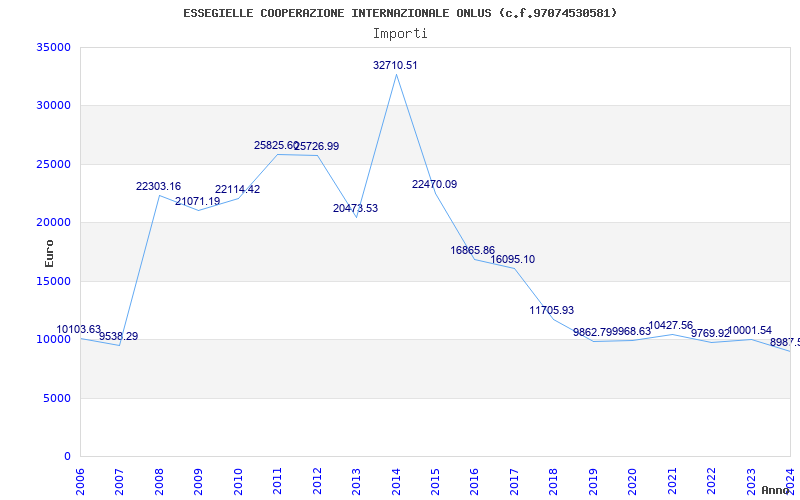Viewport: 800px width, 500px height.
Task: Click the line peak data point at 2014
Action: [396, 74]
